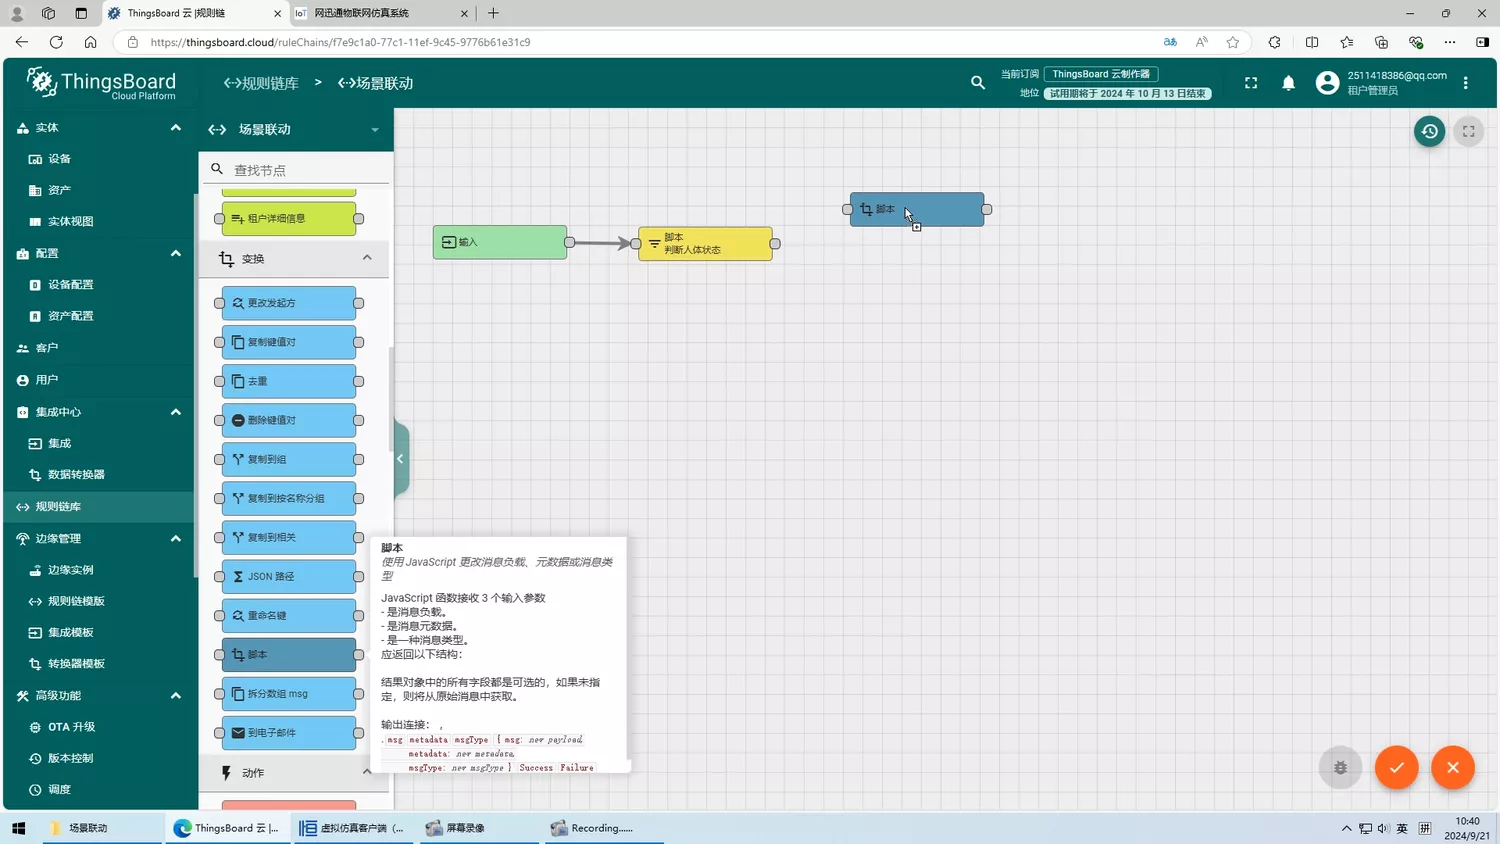The width and height of the screenshot is (1500, 844).
Task: Select 数据转换器 in the sidebar
Action: (76, 475)
